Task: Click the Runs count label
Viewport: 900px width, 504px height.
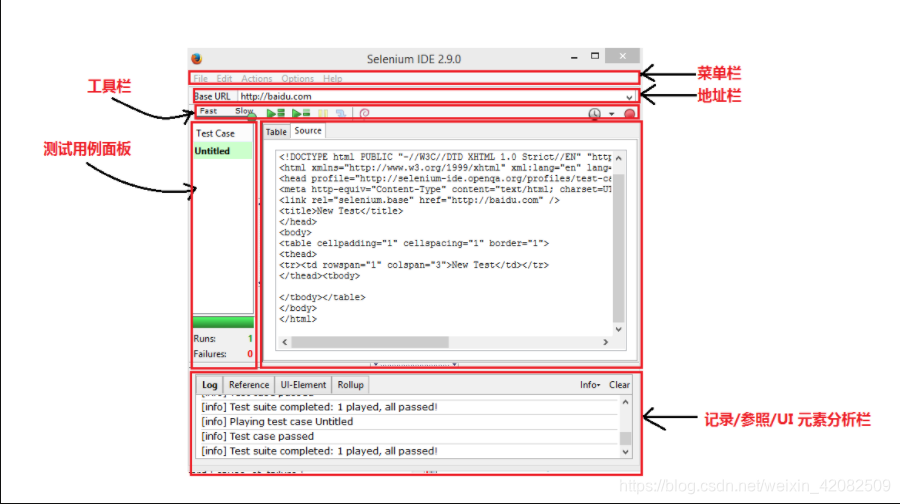Action: click(x=205, y=339)
